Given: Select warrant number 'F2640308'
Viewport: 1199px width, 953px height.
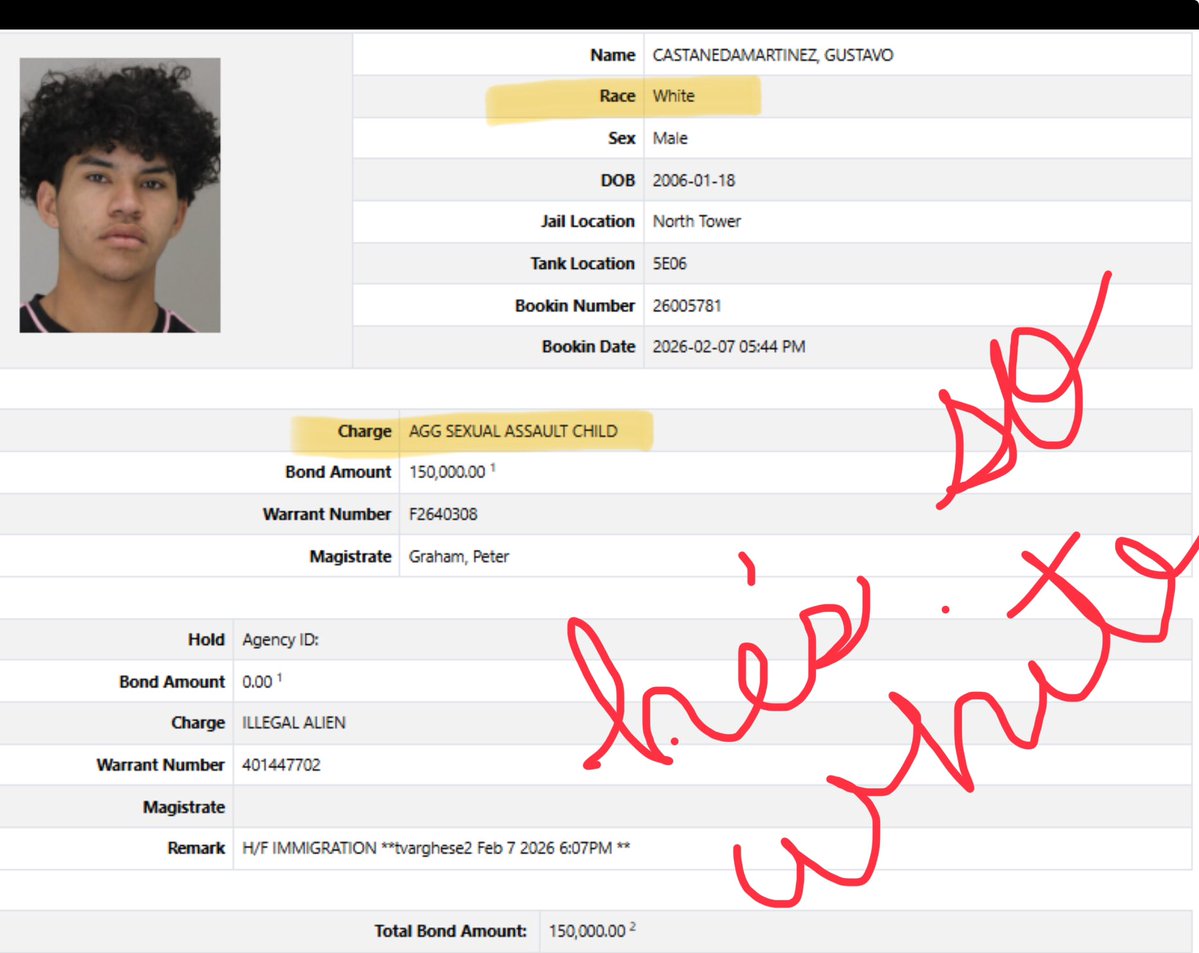Looking at the screenshot, I should coord(443,515).
